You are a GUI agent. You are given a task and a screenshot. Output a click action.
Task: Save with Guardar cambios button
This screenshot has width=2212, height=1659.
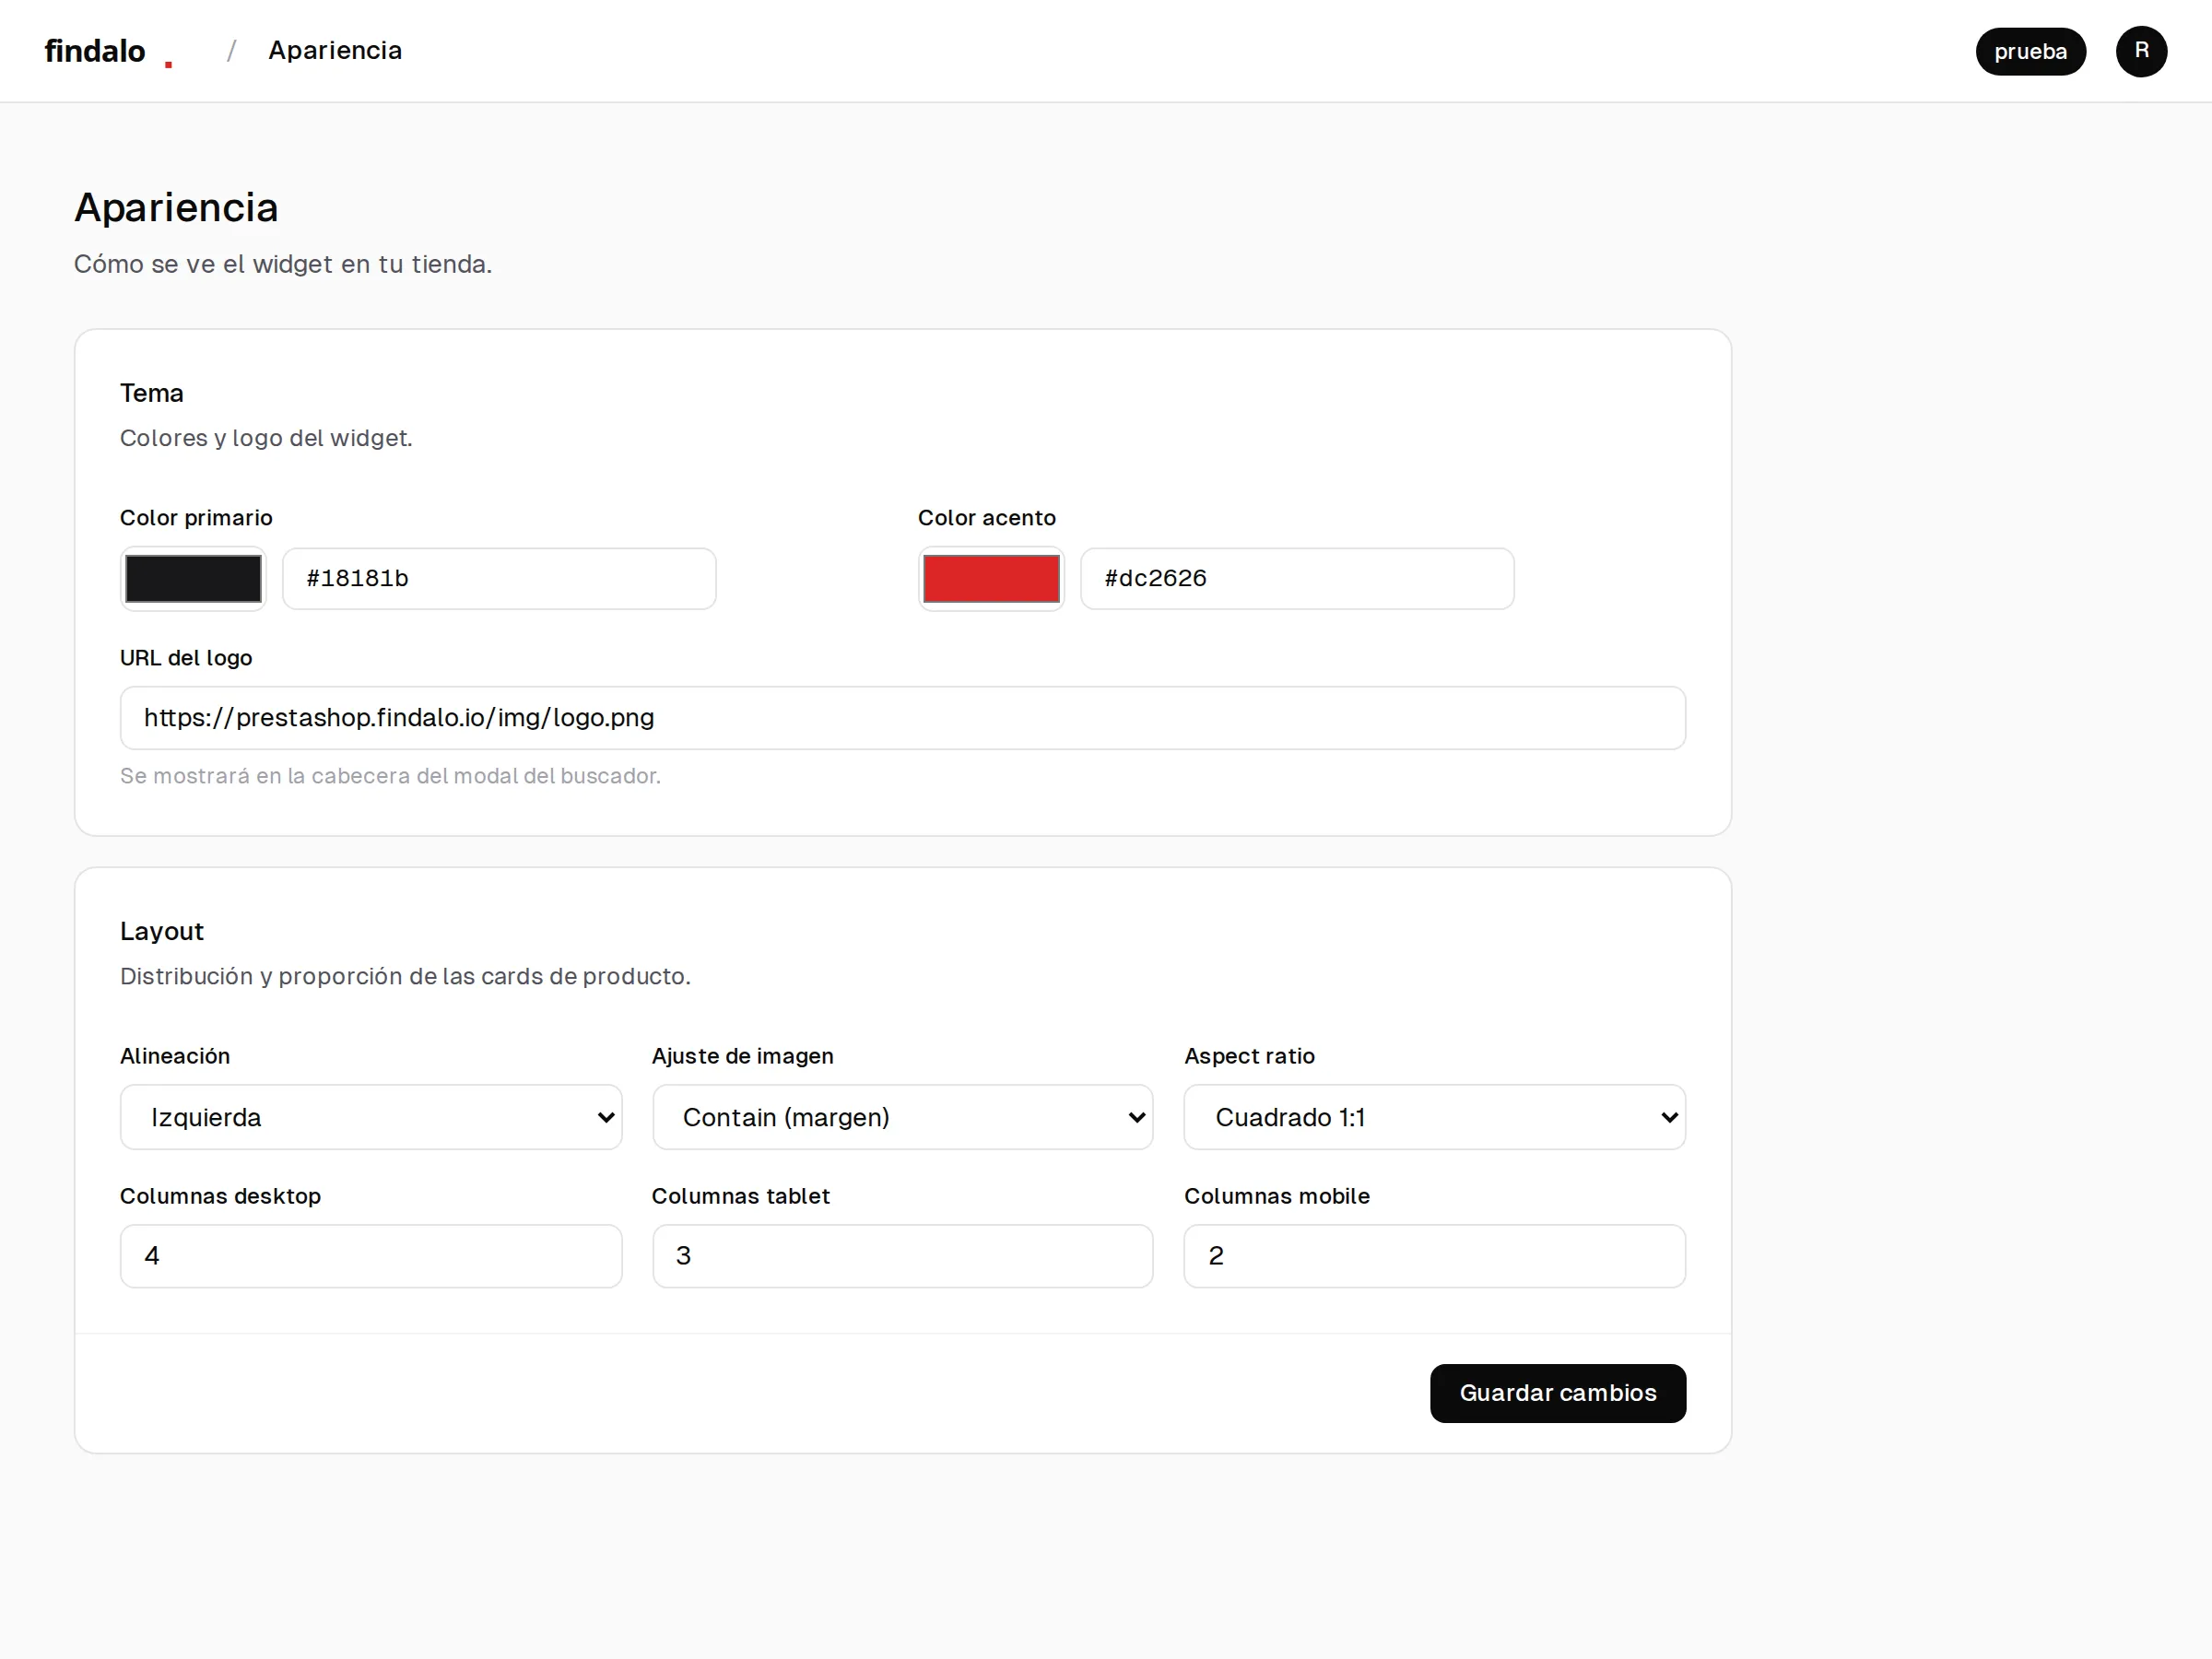click(x=1558, y=1393)
